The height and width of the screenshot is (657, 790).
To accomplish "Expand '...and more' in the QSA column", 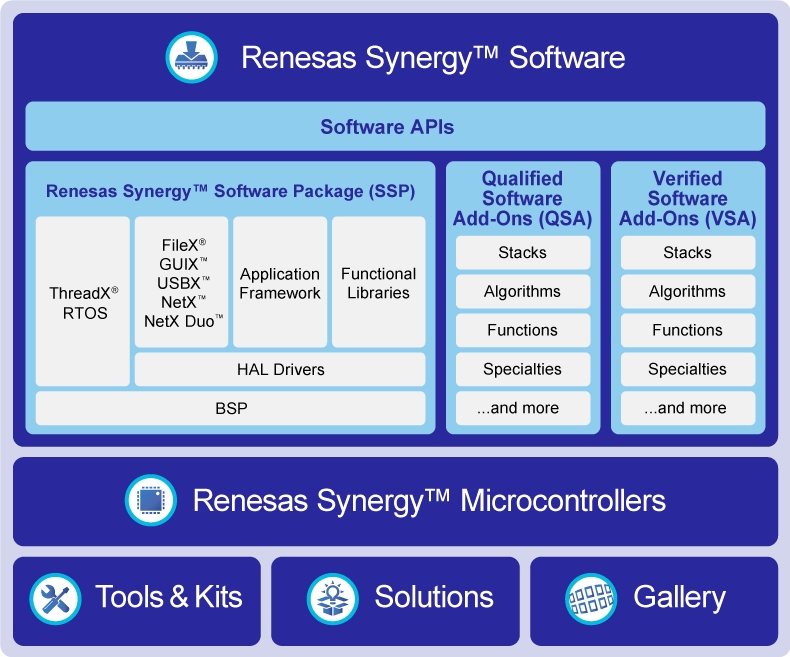I will click(x=522, y=408).
